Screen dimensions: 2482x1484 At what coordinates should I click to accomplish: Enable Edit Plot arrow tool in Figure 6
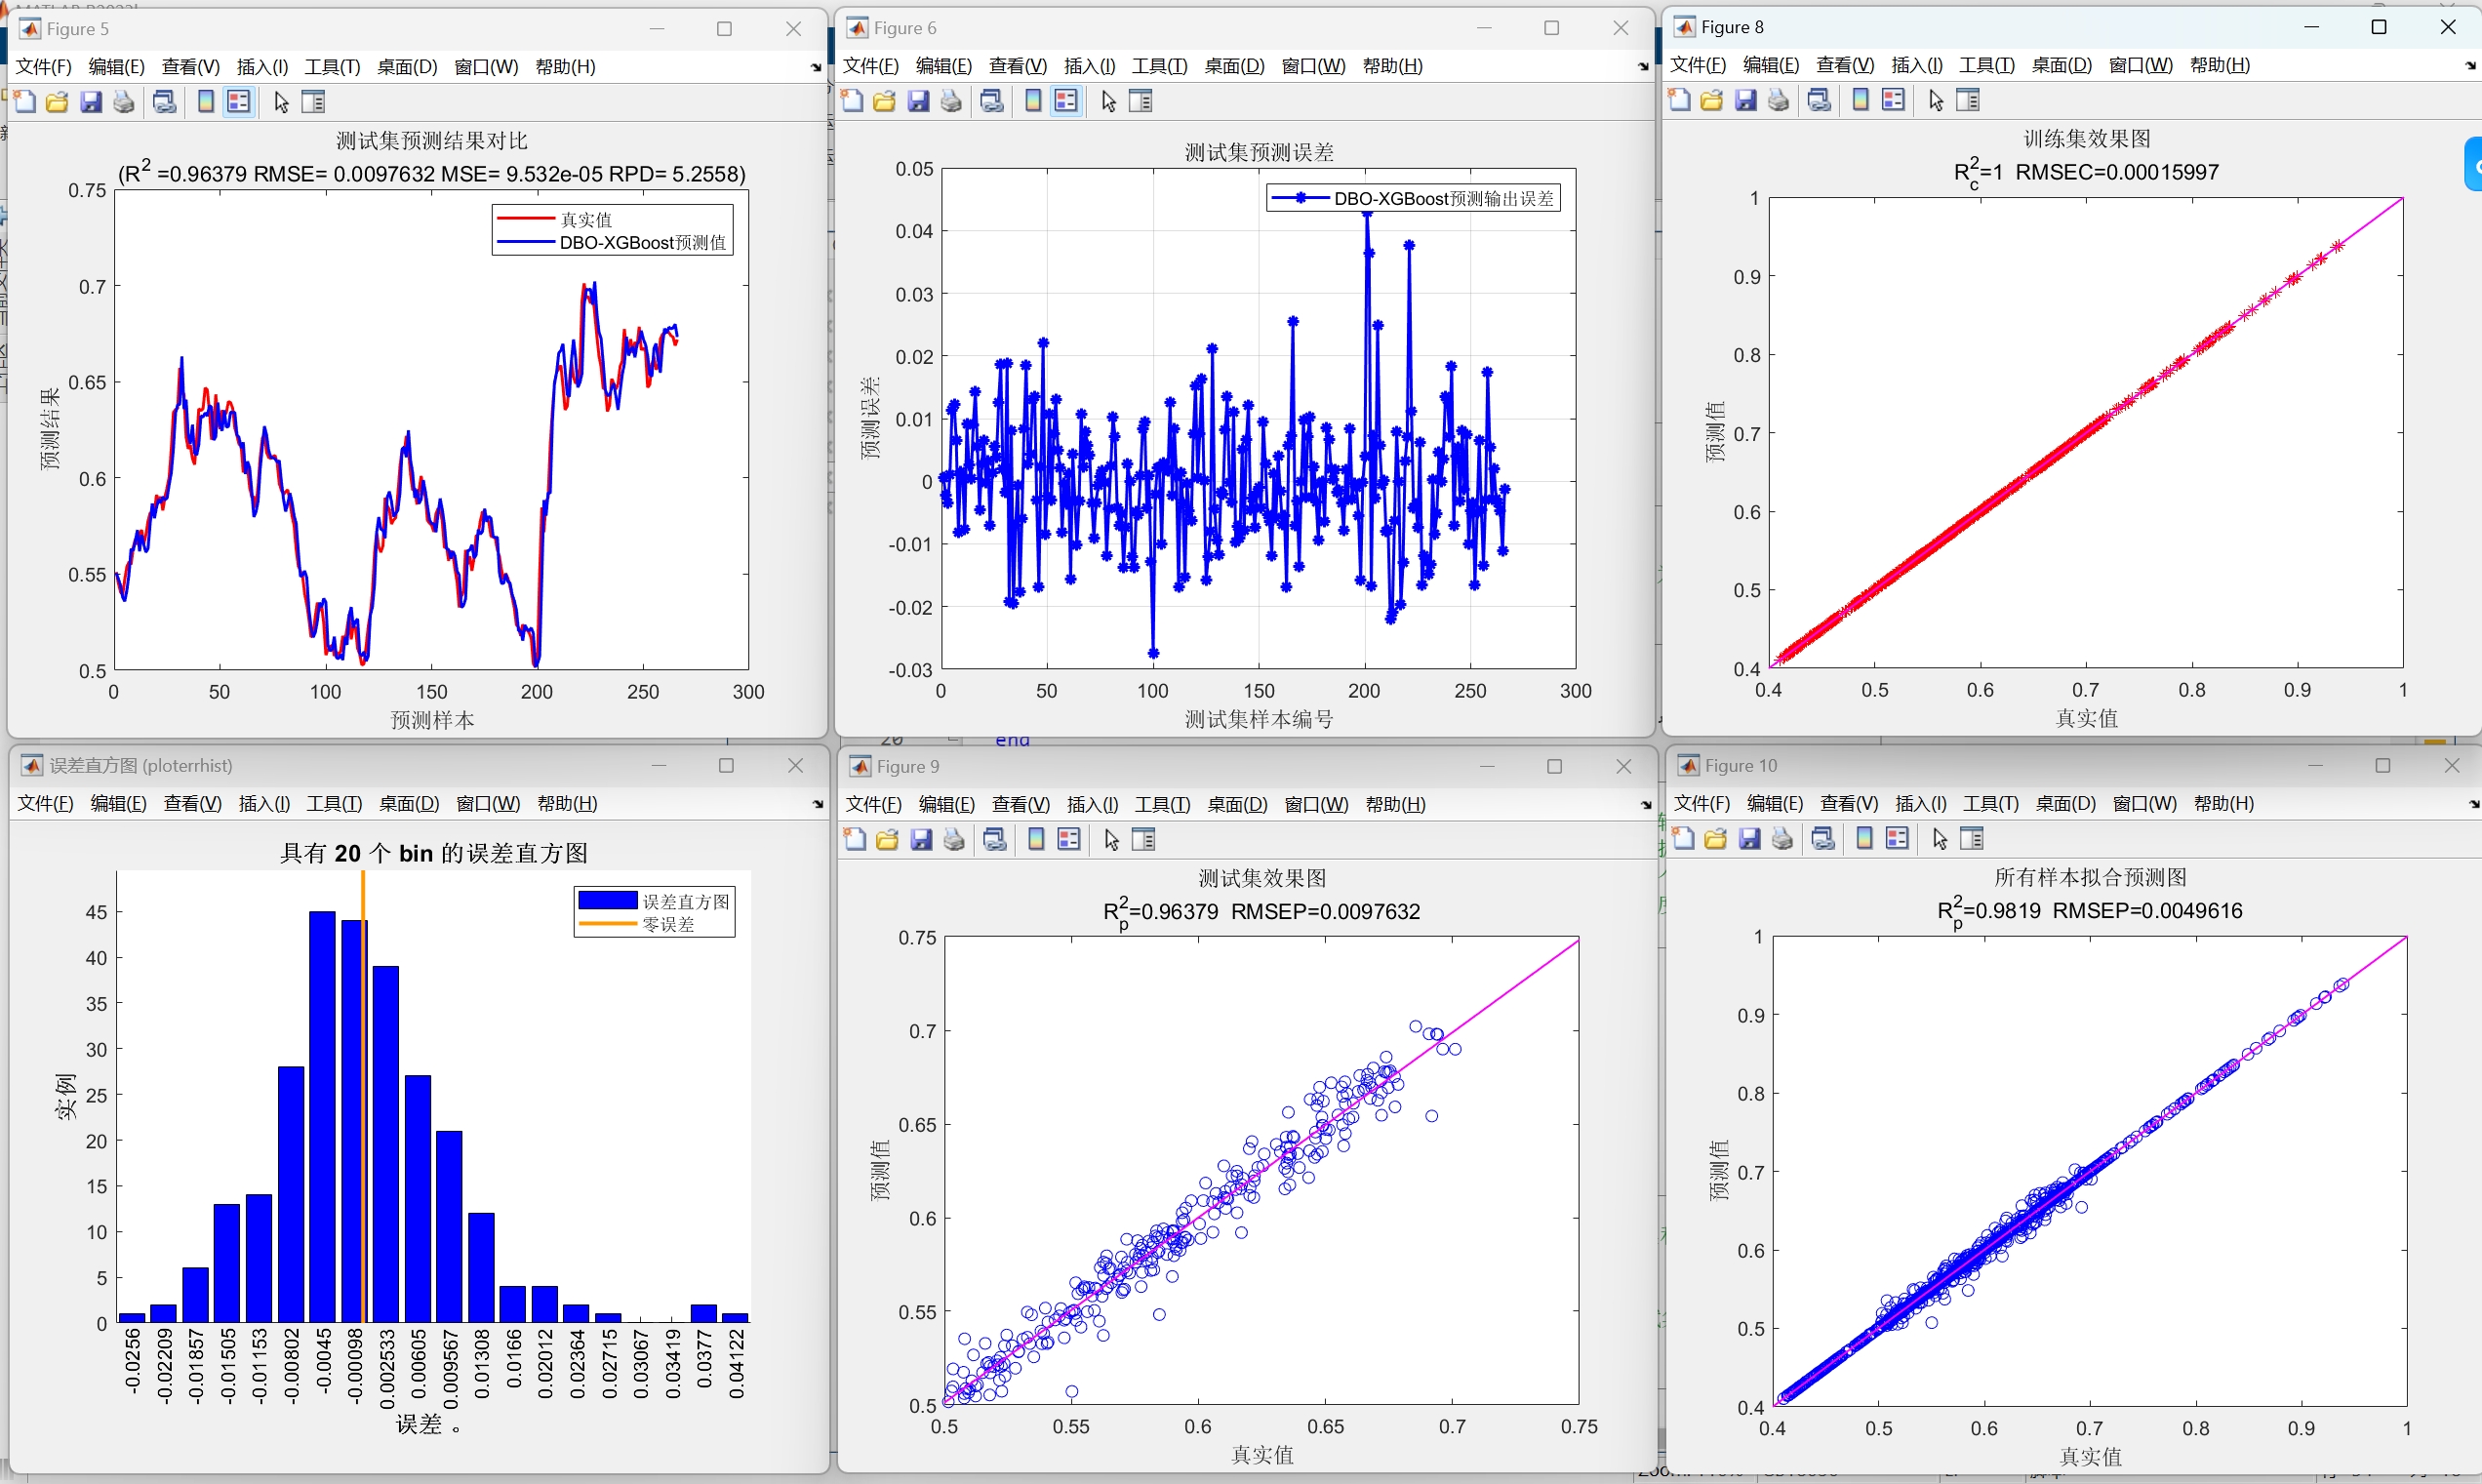[x=1109, y=101]
